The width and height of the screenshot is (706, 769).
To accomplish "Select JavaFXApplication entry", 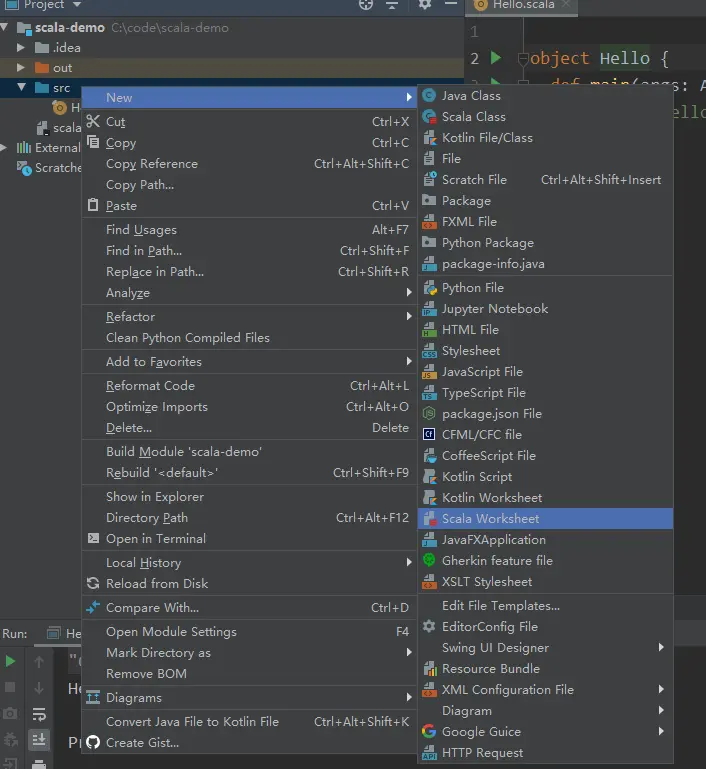I will [x=545, y=539].
